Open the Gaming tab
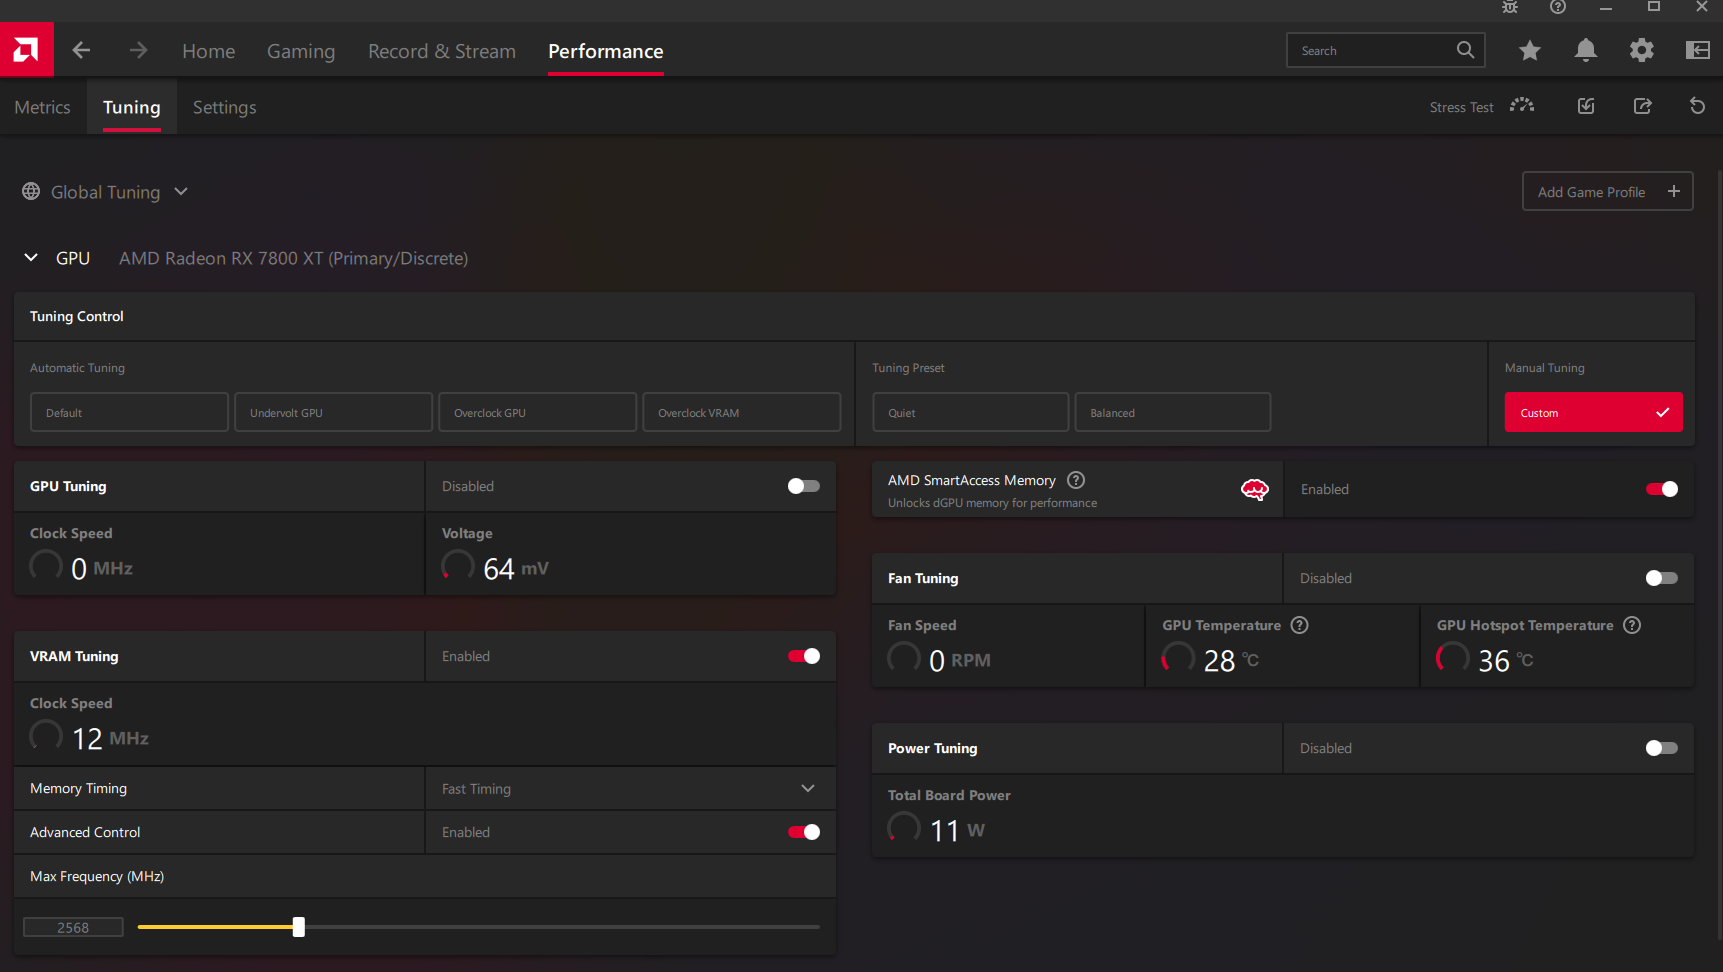Screen dimensions: 1723x972 301,51
